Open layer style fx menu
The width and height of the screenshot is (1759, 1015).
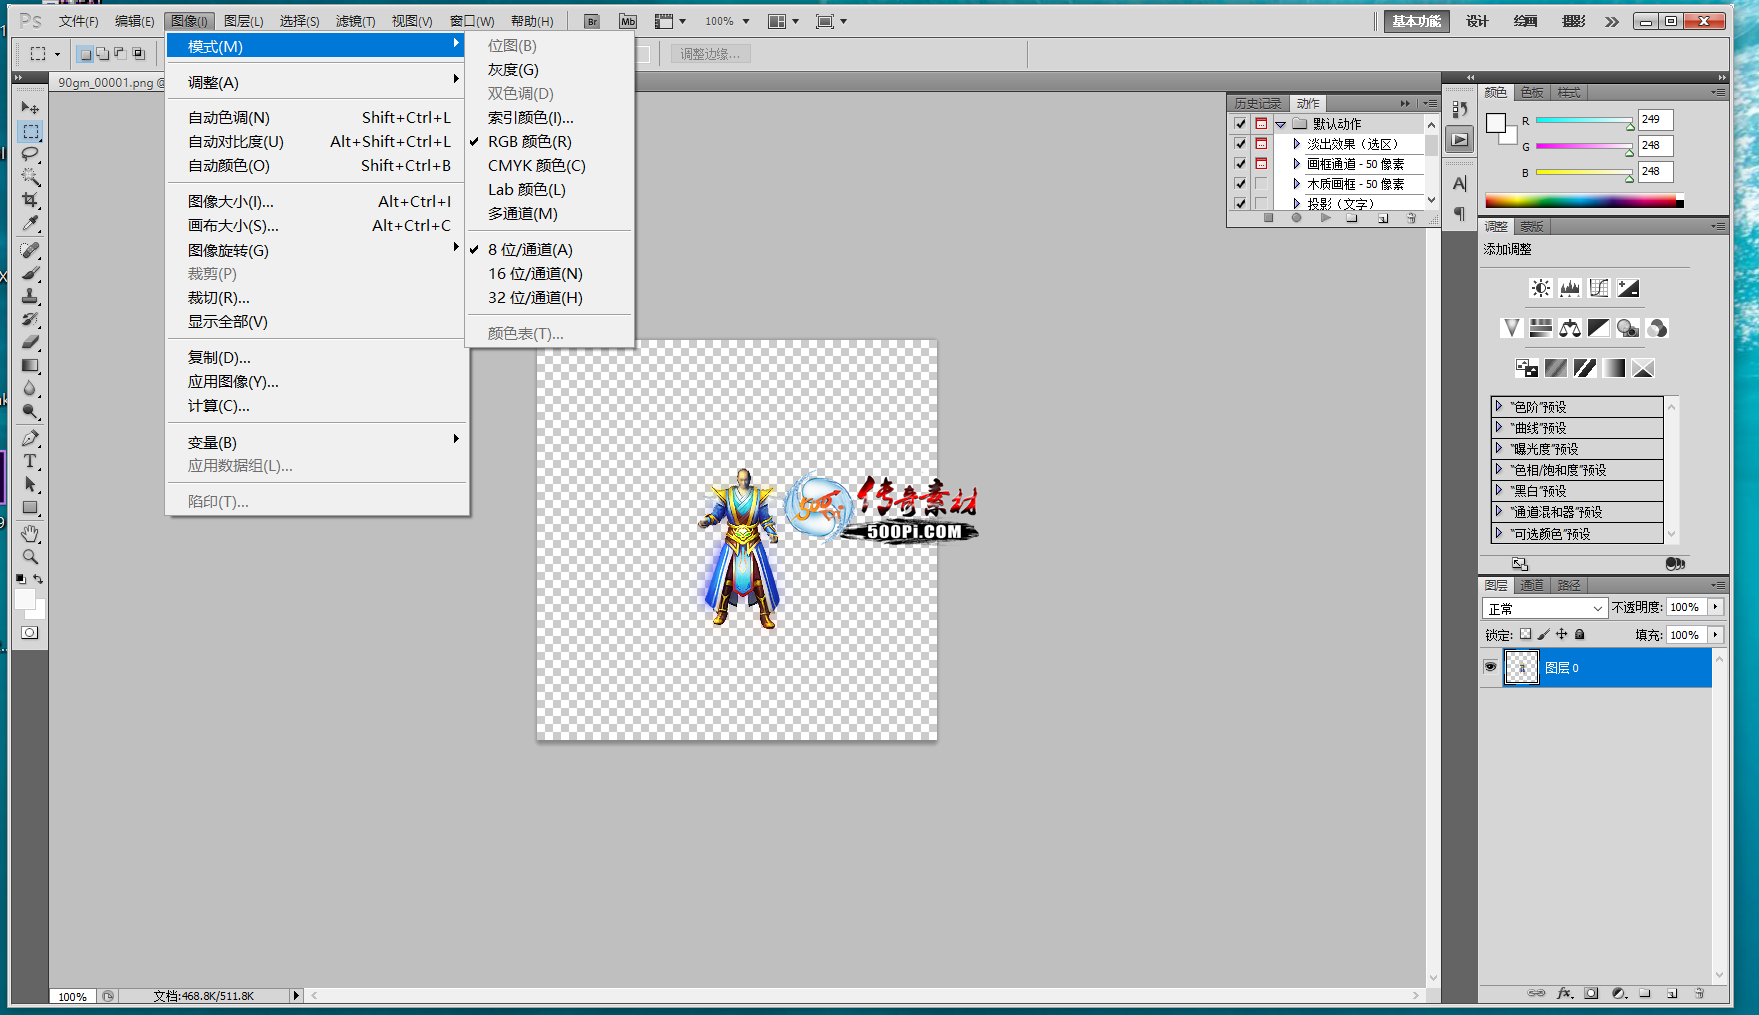pyautogui.click(x=1565, y=993)
